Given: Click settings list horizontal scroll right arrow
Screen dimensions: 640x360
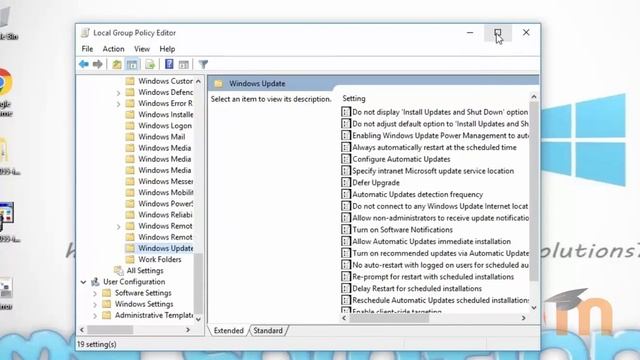Looking at the screenshot, I should 524,318.
